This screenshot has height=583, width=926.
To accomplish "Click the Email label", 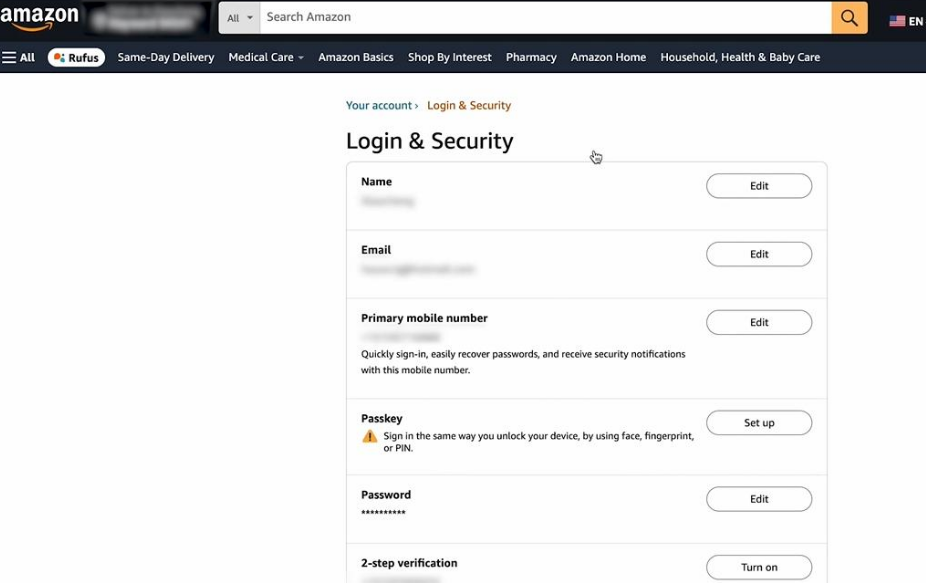I will tap(376, 250).
